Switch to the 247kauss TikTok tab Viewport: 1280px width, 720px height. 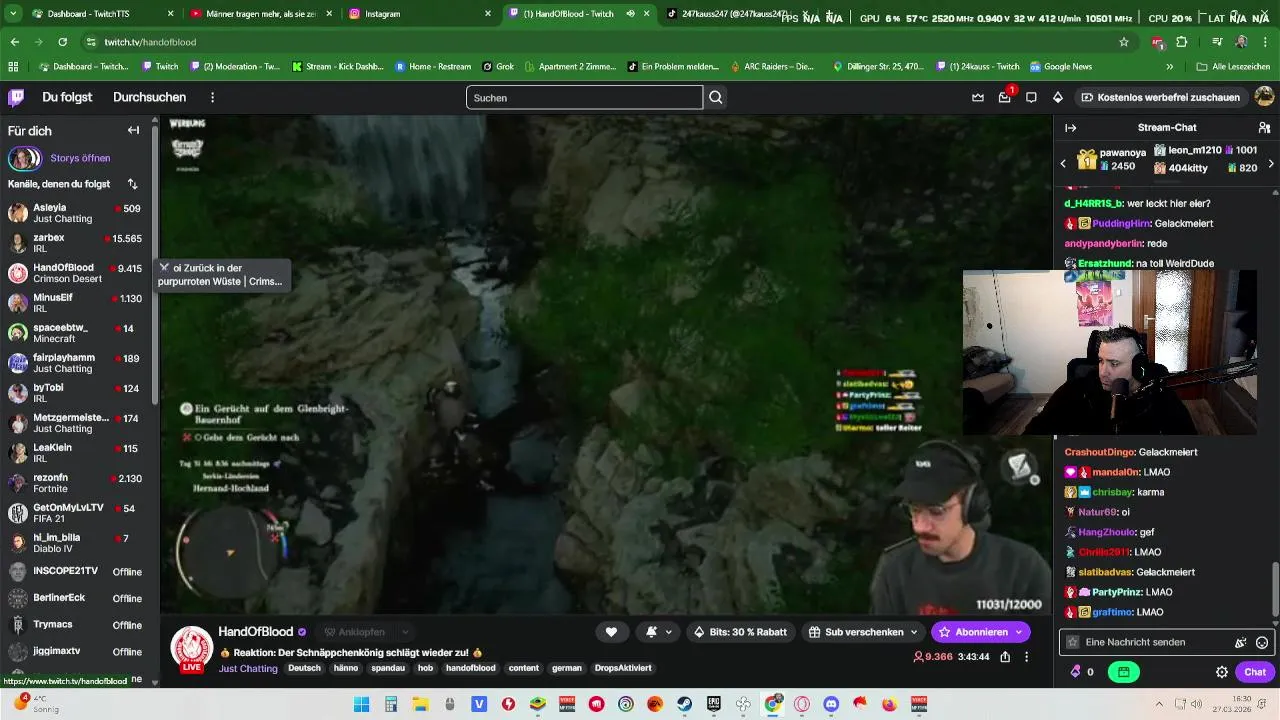pyautogui.click(x=735, y=14)
